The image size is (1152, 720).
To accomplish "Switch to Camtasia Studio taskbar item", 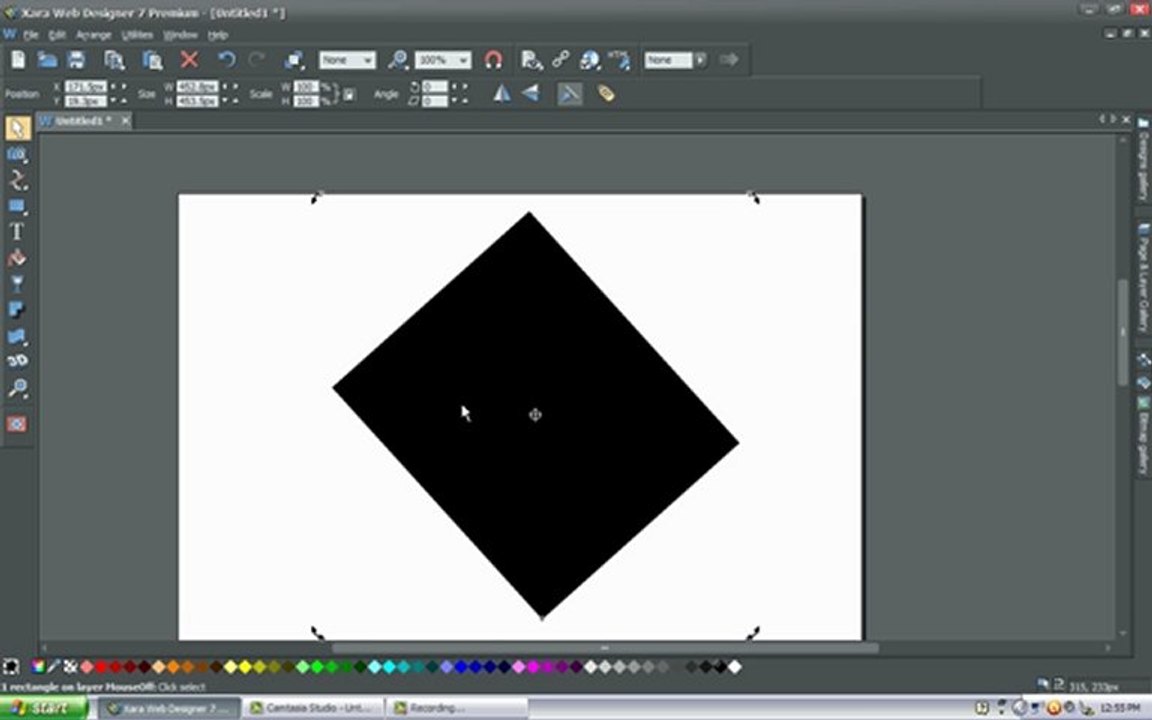I will (314, 708).
